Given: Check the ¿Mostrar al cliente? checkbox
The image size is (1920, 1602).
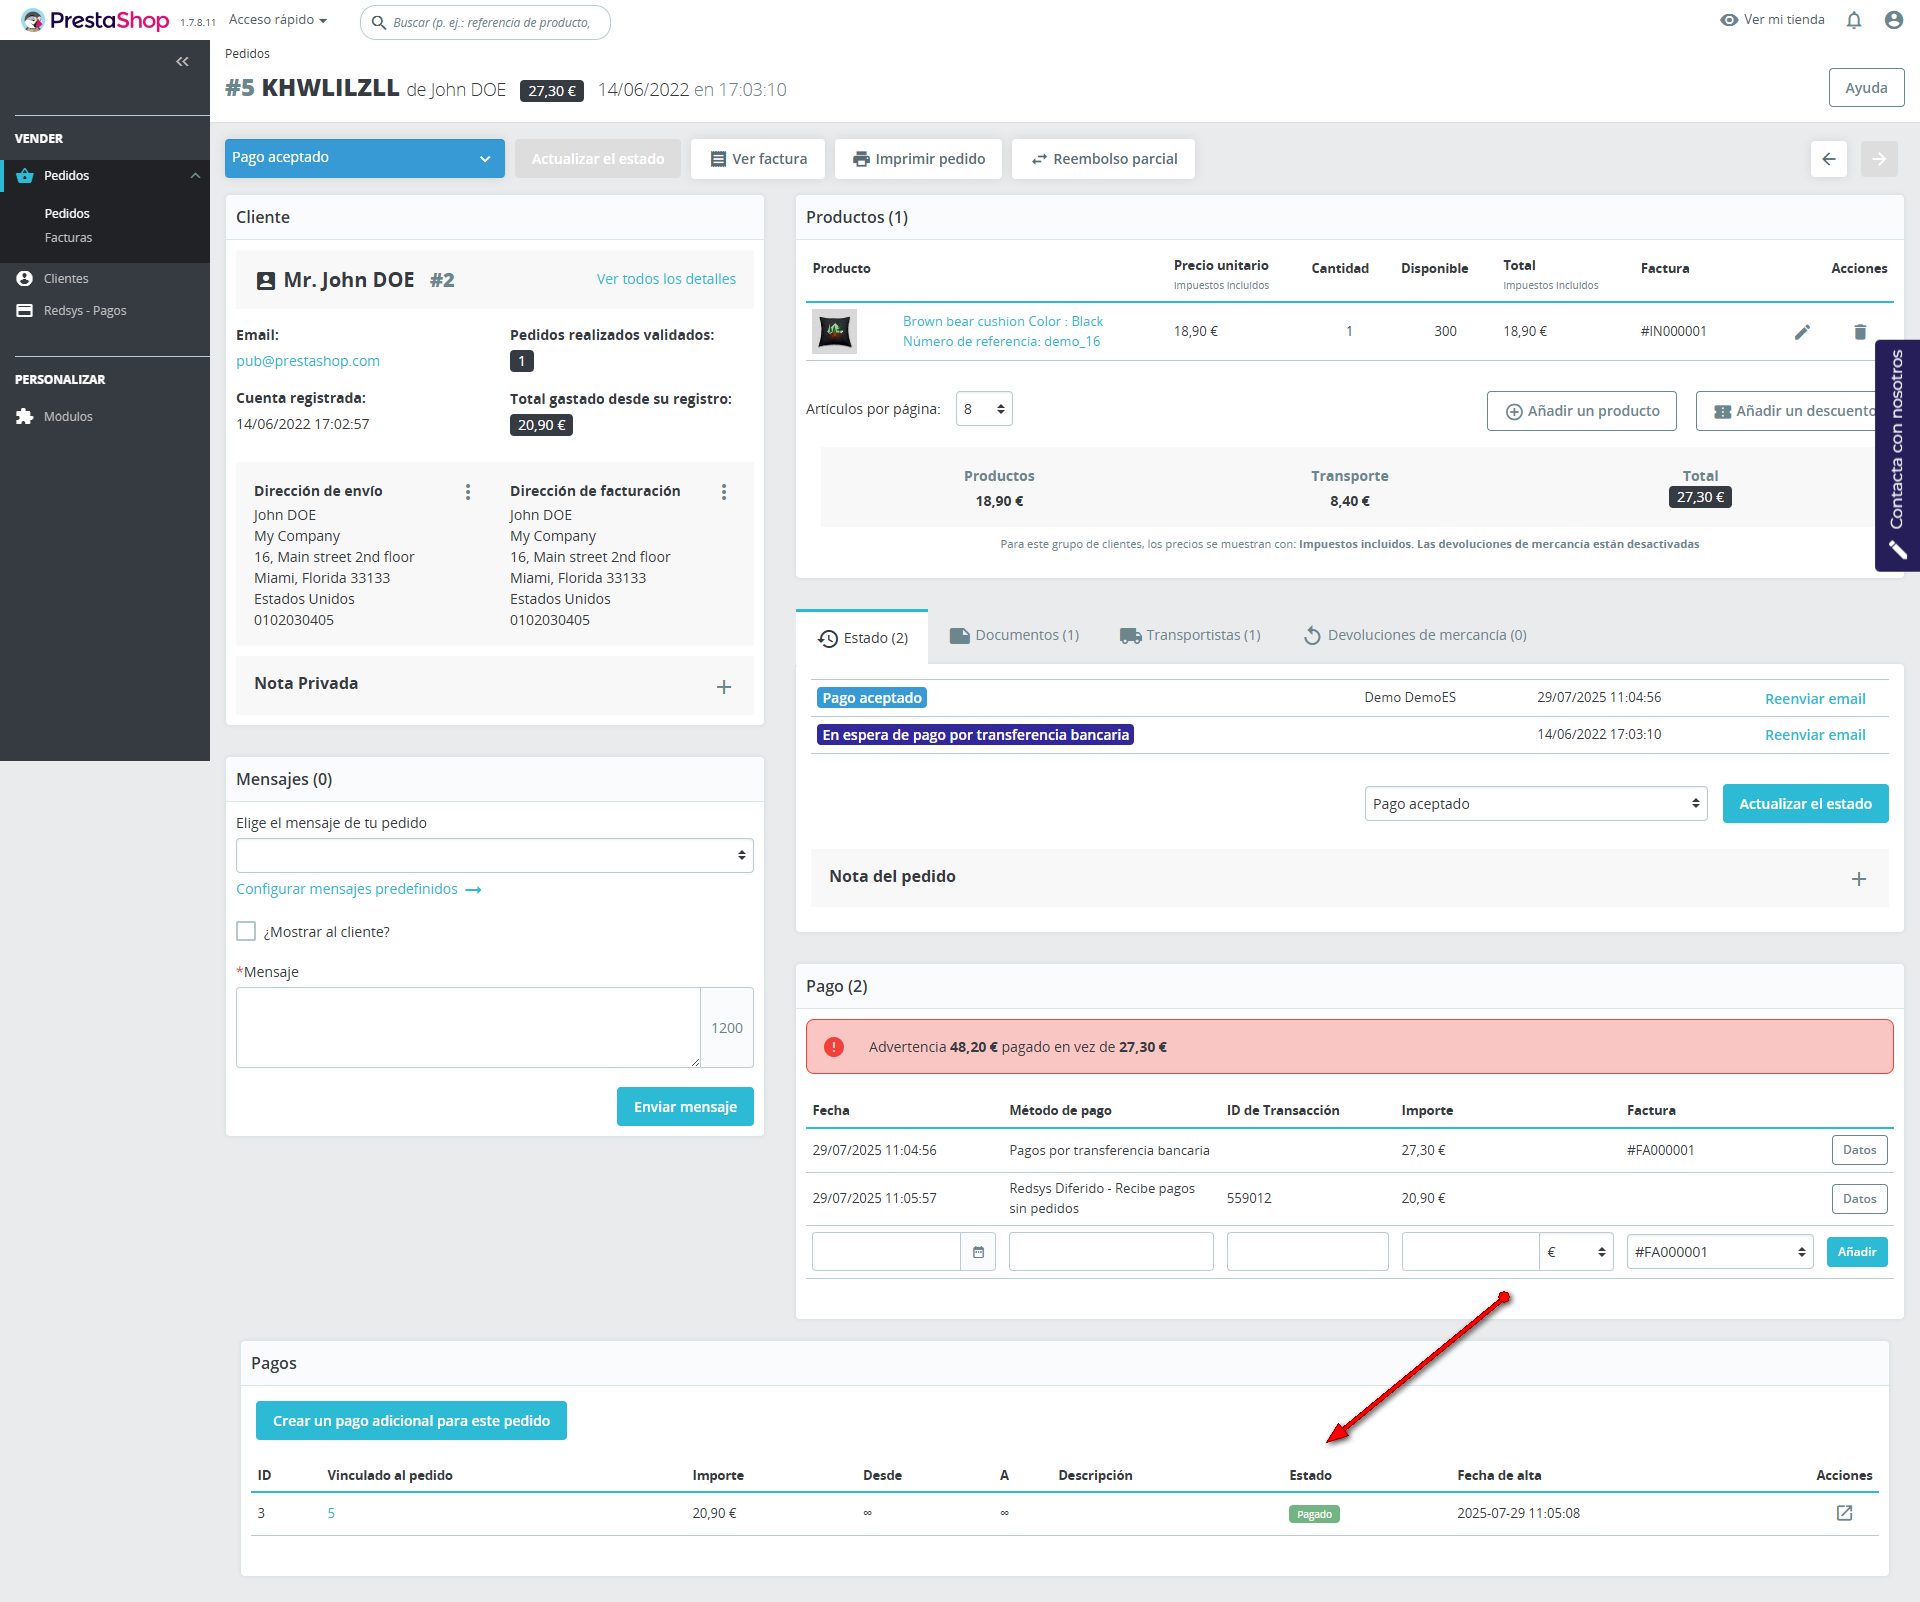Looking at the screenshot, I should click(246, 931).
